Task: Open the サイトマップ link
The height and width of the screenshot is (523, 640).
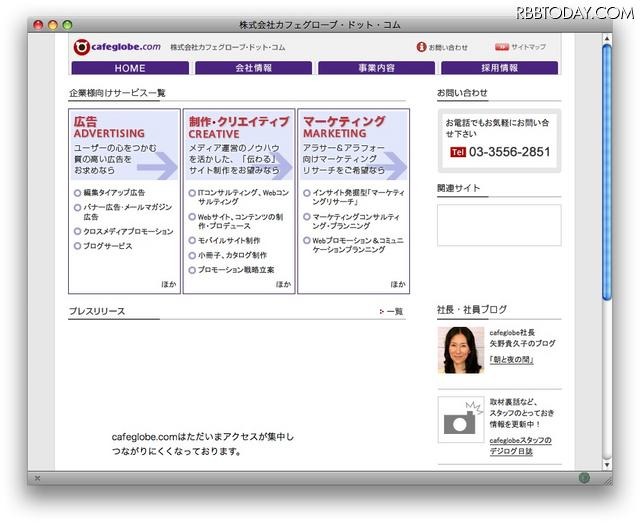Action: pyautogui.click(x=528, y=47)
